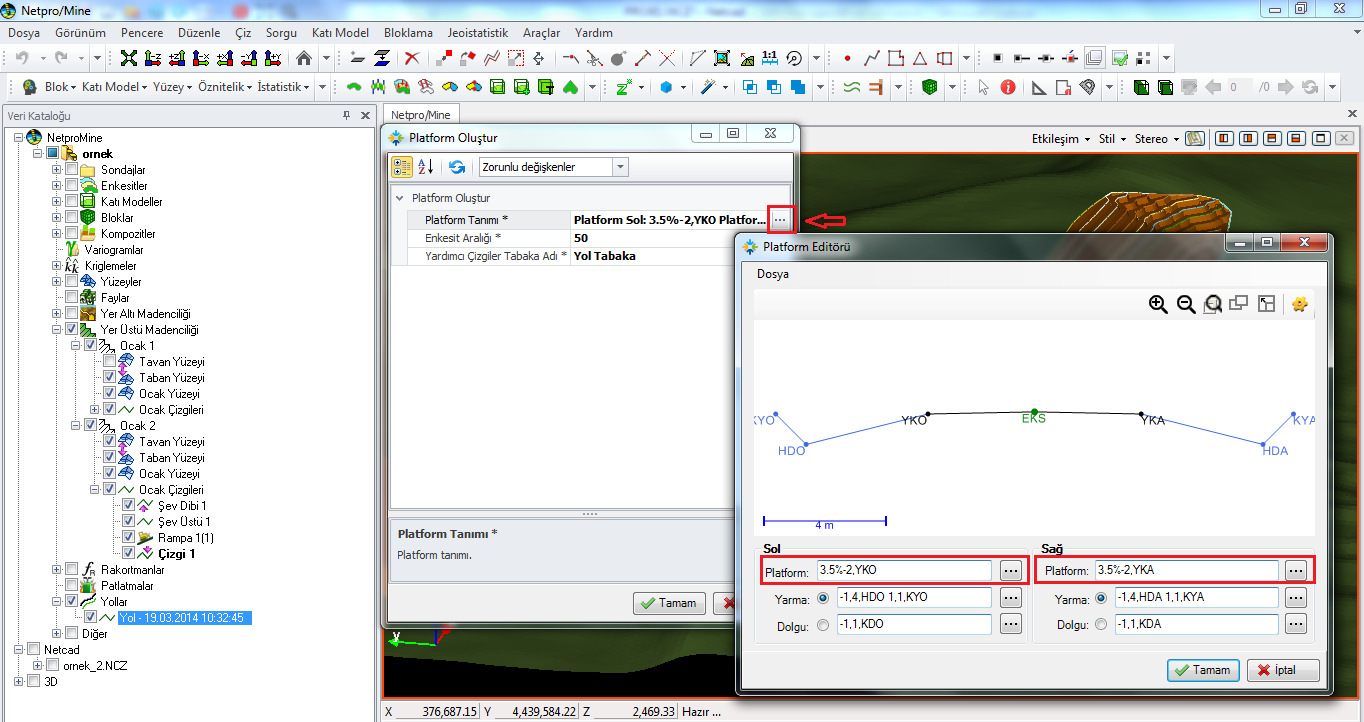Click the home view icon in toolbar
Screen dimensions: 1364x722
point(304,58)
